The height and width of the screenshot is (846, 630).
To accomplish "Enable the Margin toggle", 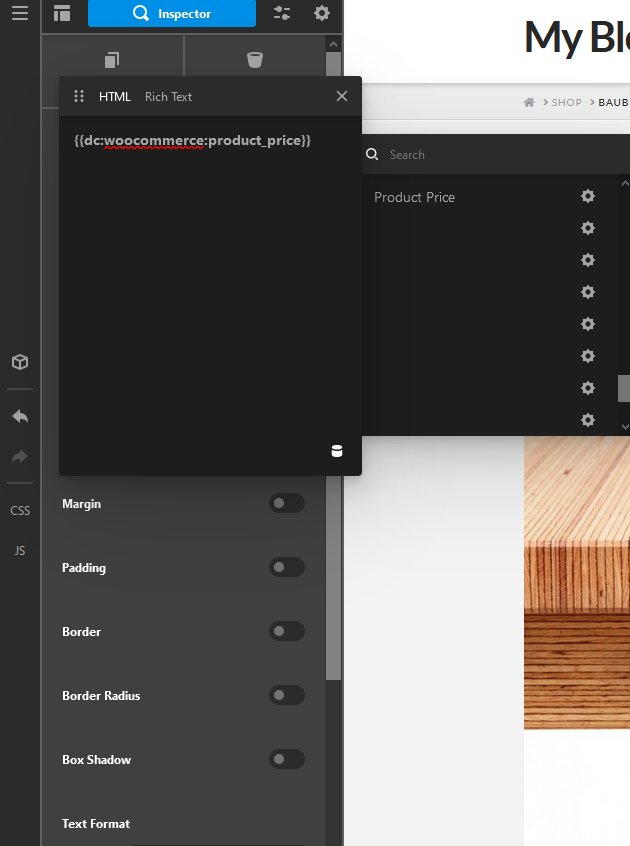I will 286,504.
